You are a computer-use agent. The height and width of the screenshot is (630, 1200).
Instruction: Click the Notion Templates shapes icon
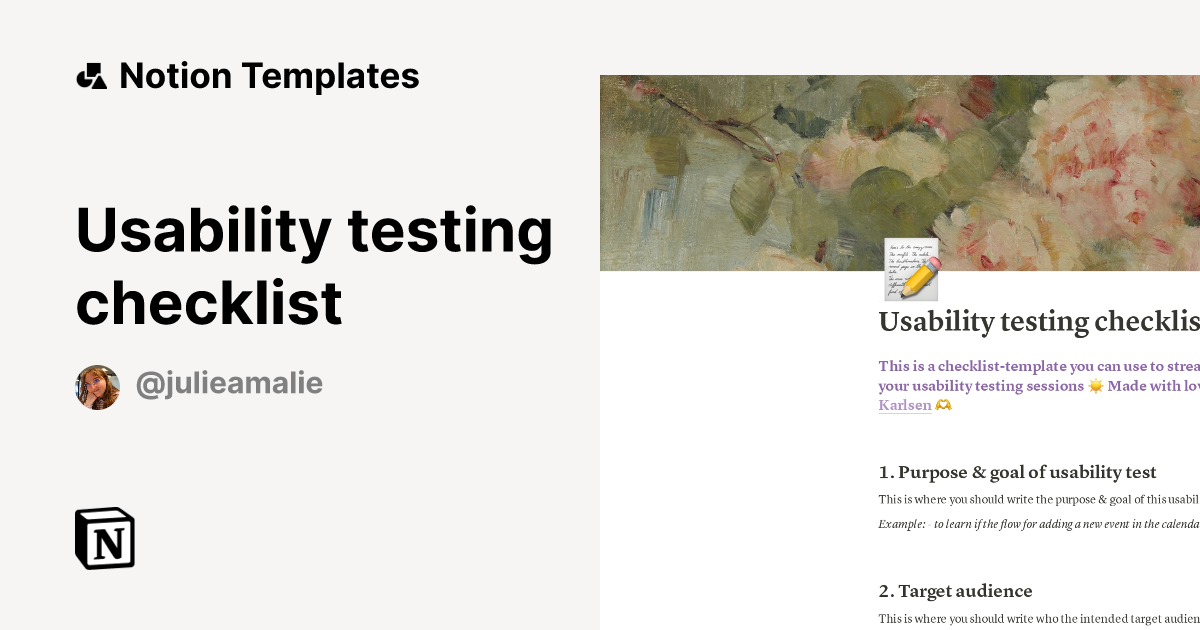pos(91,76)
